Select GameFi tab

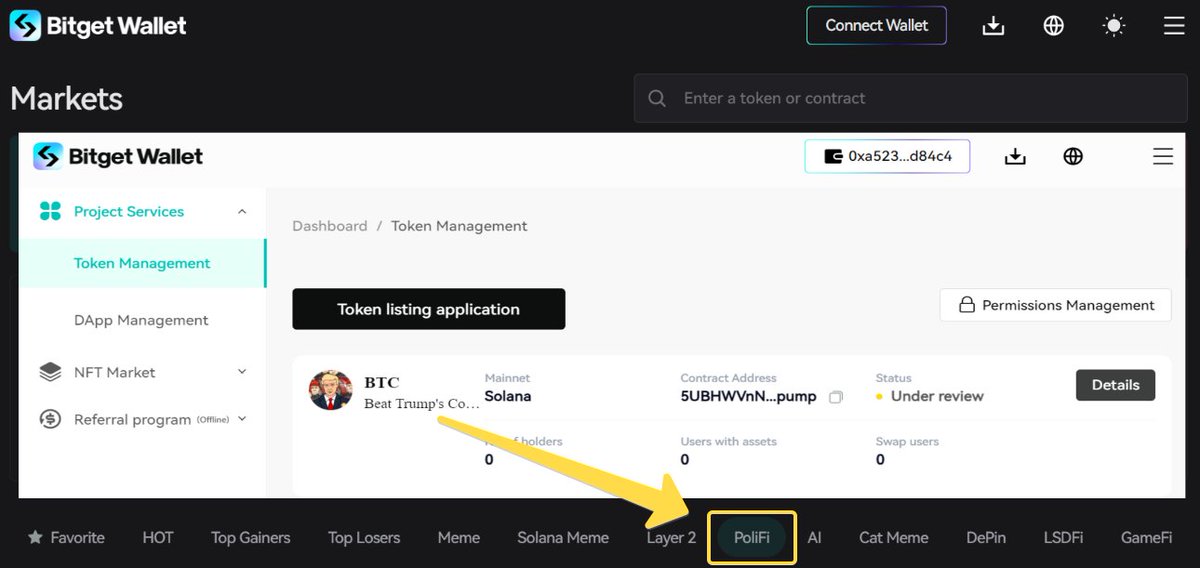[1146, 537]
